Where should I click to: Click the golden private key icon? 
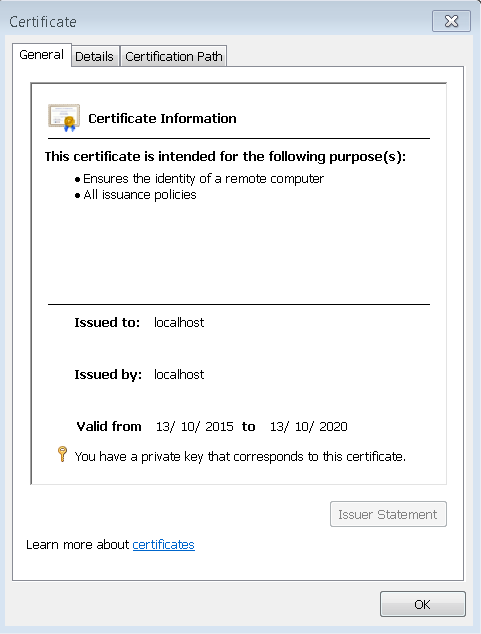62,454
